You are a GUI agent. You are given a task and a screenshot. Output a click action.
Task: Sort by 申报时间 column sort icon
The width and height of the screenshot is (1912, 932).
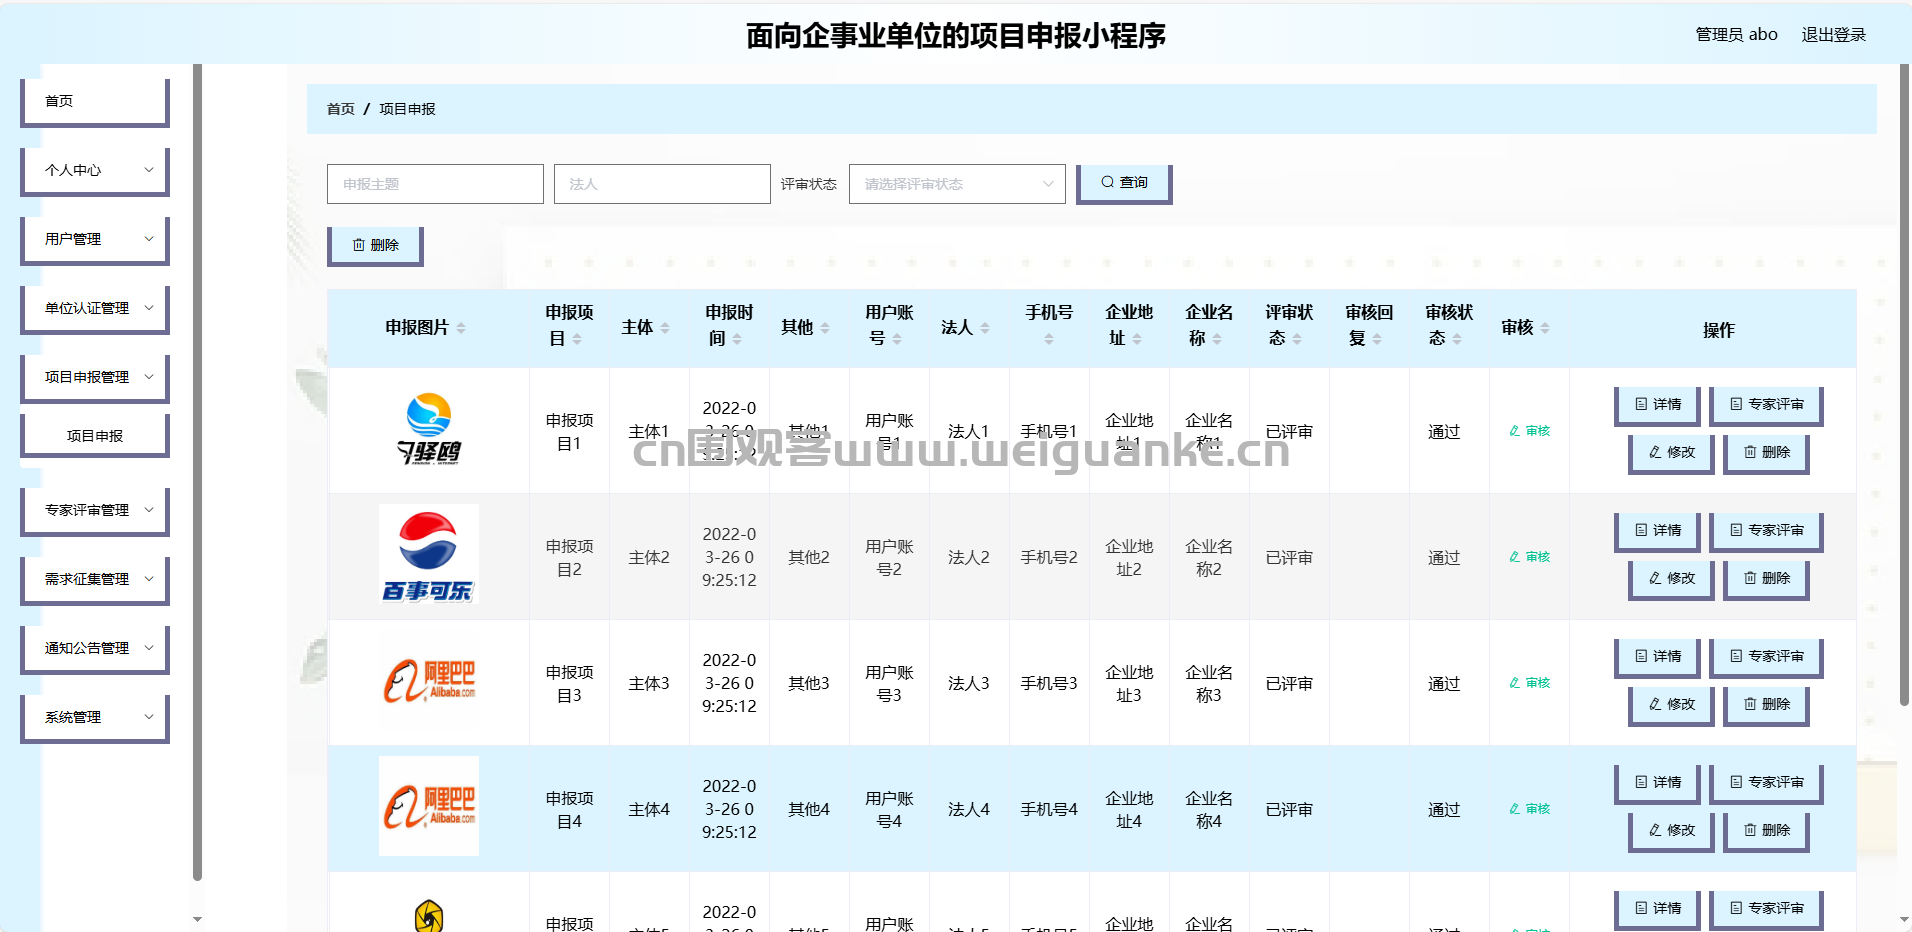coord(737,339)
